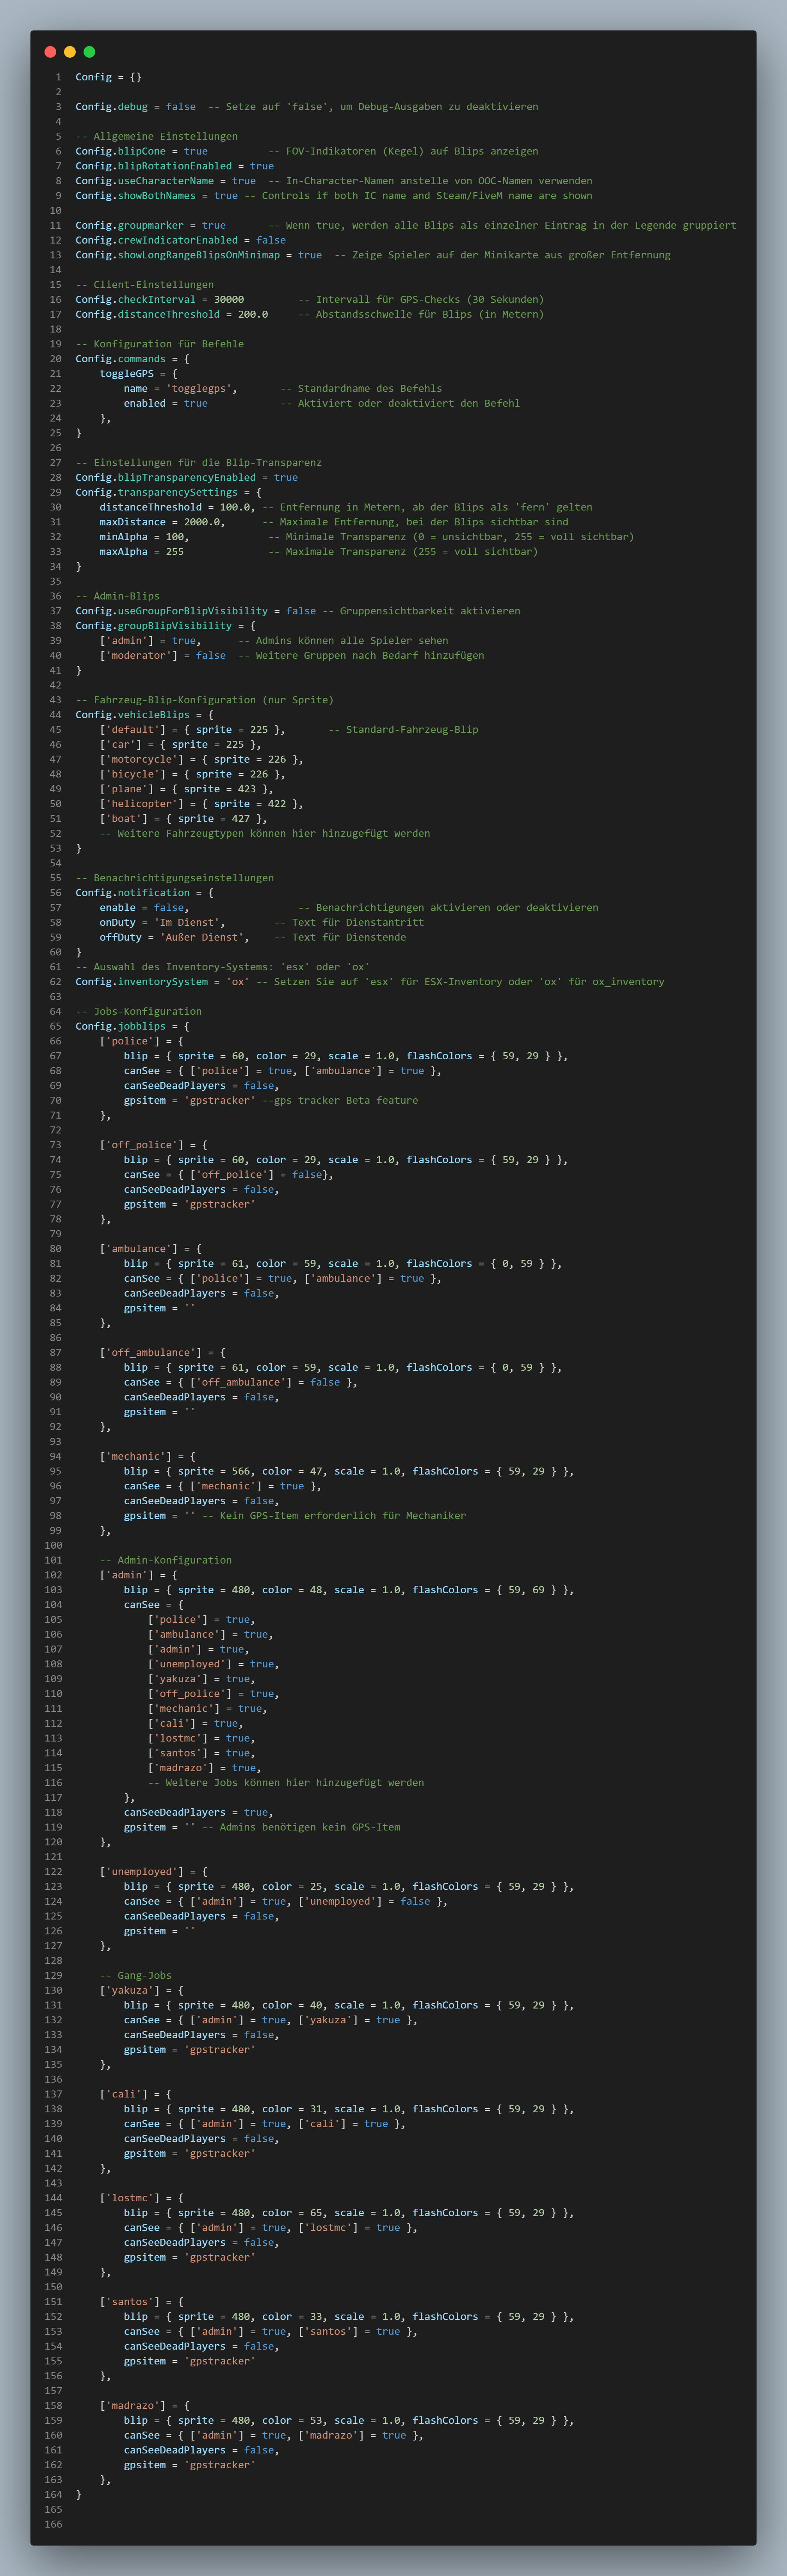
Task: Click the green maximize dot
Action: pos(89,52)
